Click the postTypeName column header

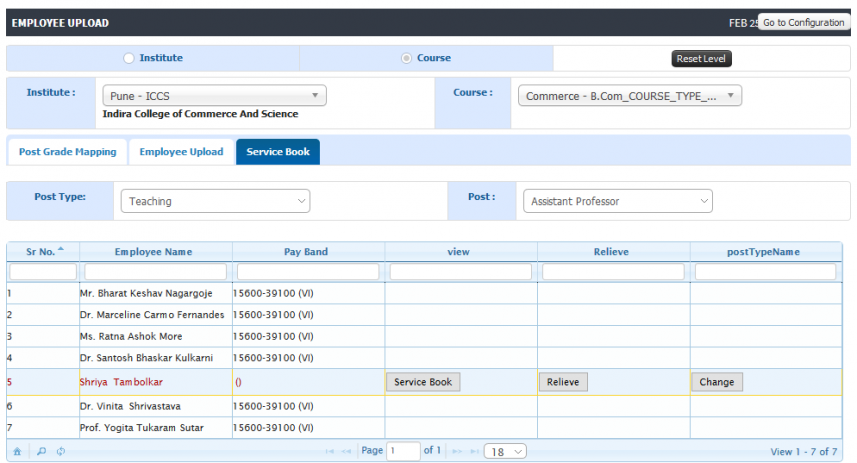[766, 252]
